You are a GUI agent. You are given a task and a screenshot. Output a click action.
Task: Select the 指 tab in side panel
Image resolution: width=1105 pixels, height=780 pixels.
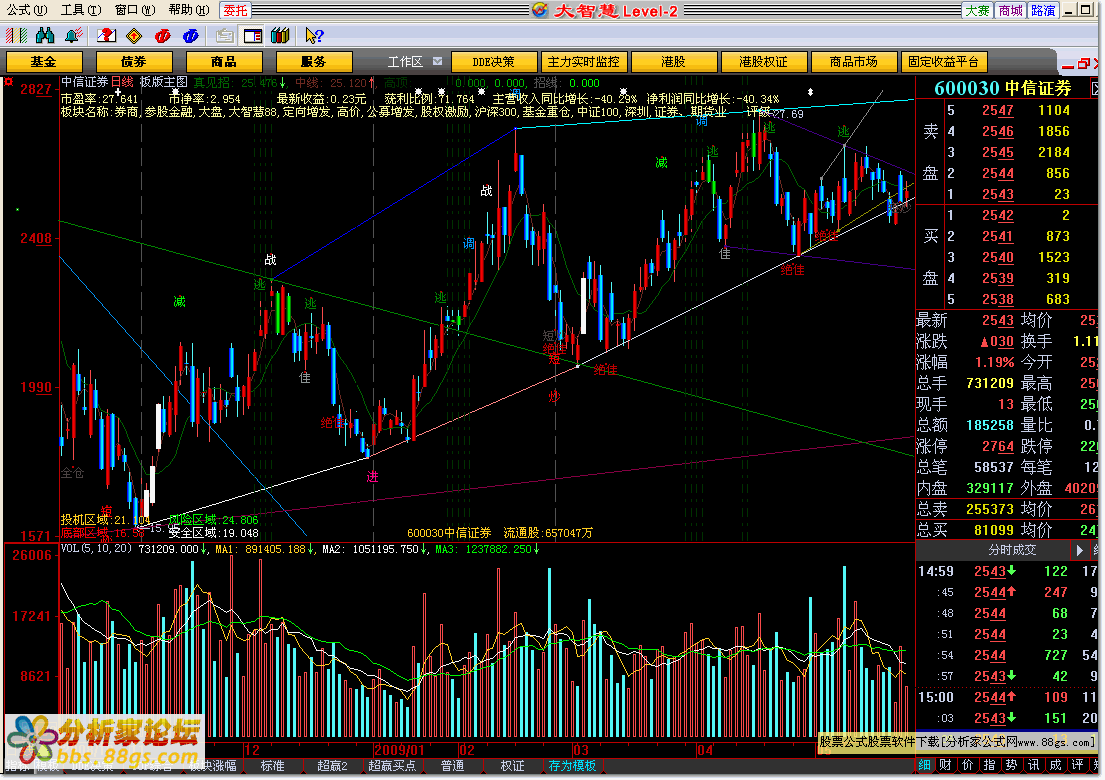click(x=989, y=764)
